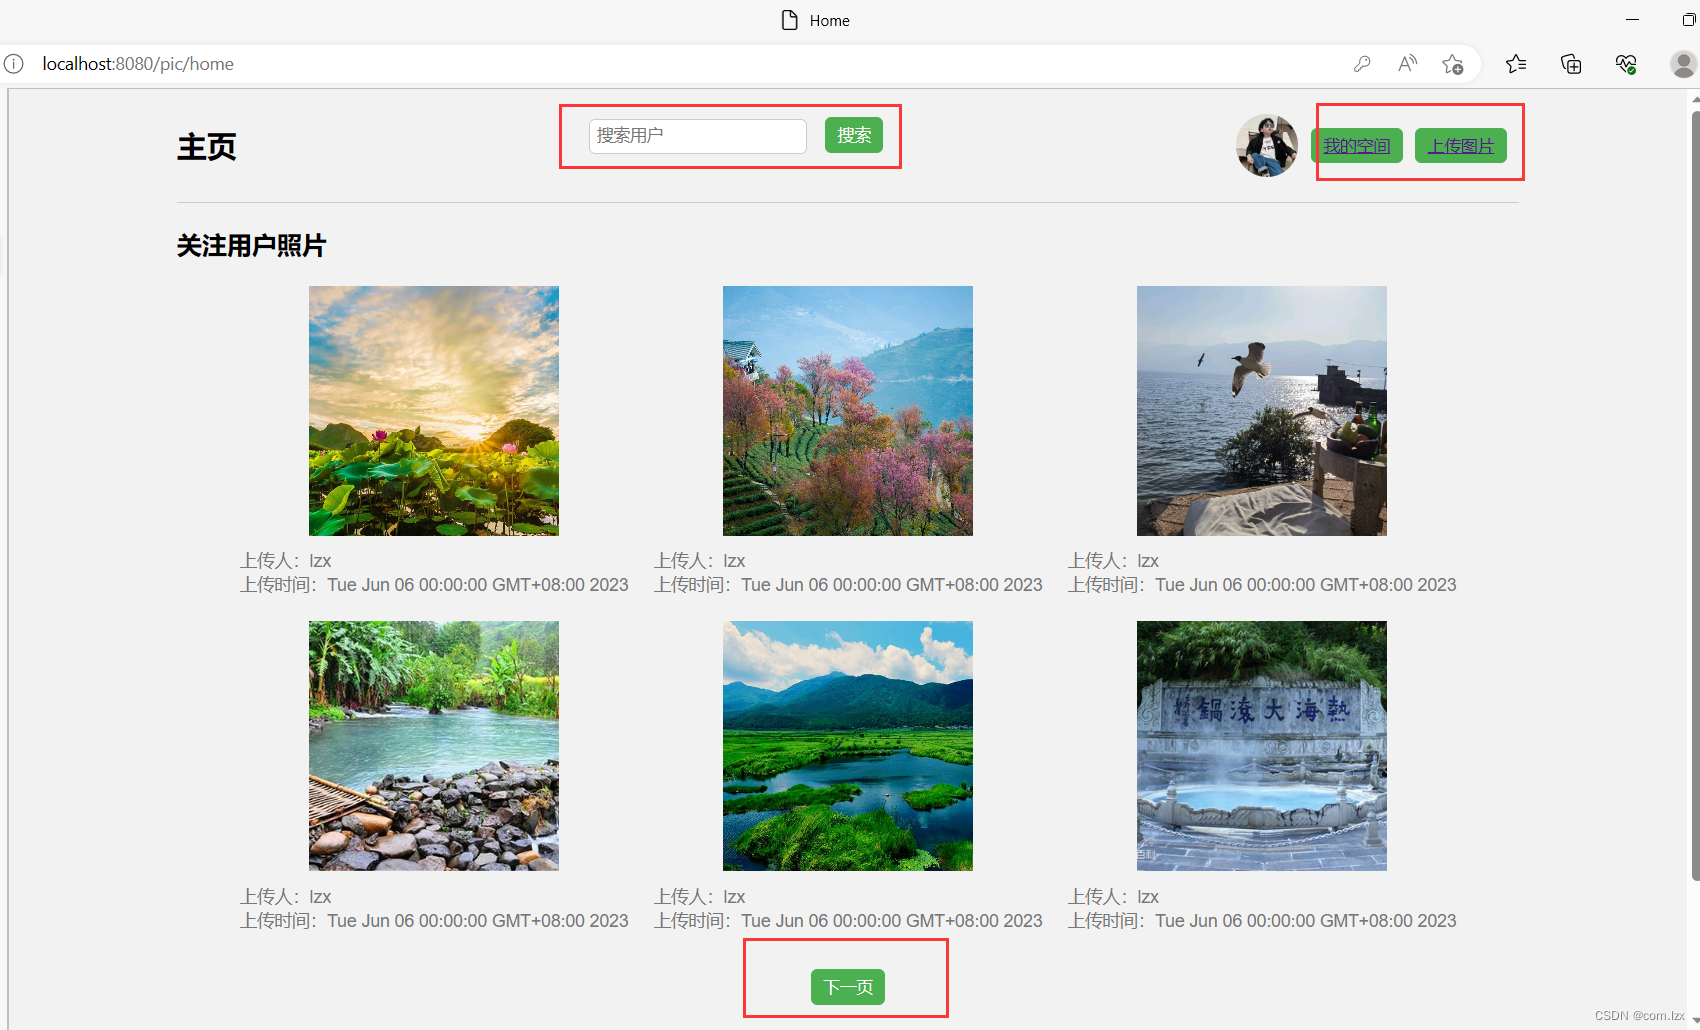
Task: Click the Home tab title
Action: click(830, 21)
